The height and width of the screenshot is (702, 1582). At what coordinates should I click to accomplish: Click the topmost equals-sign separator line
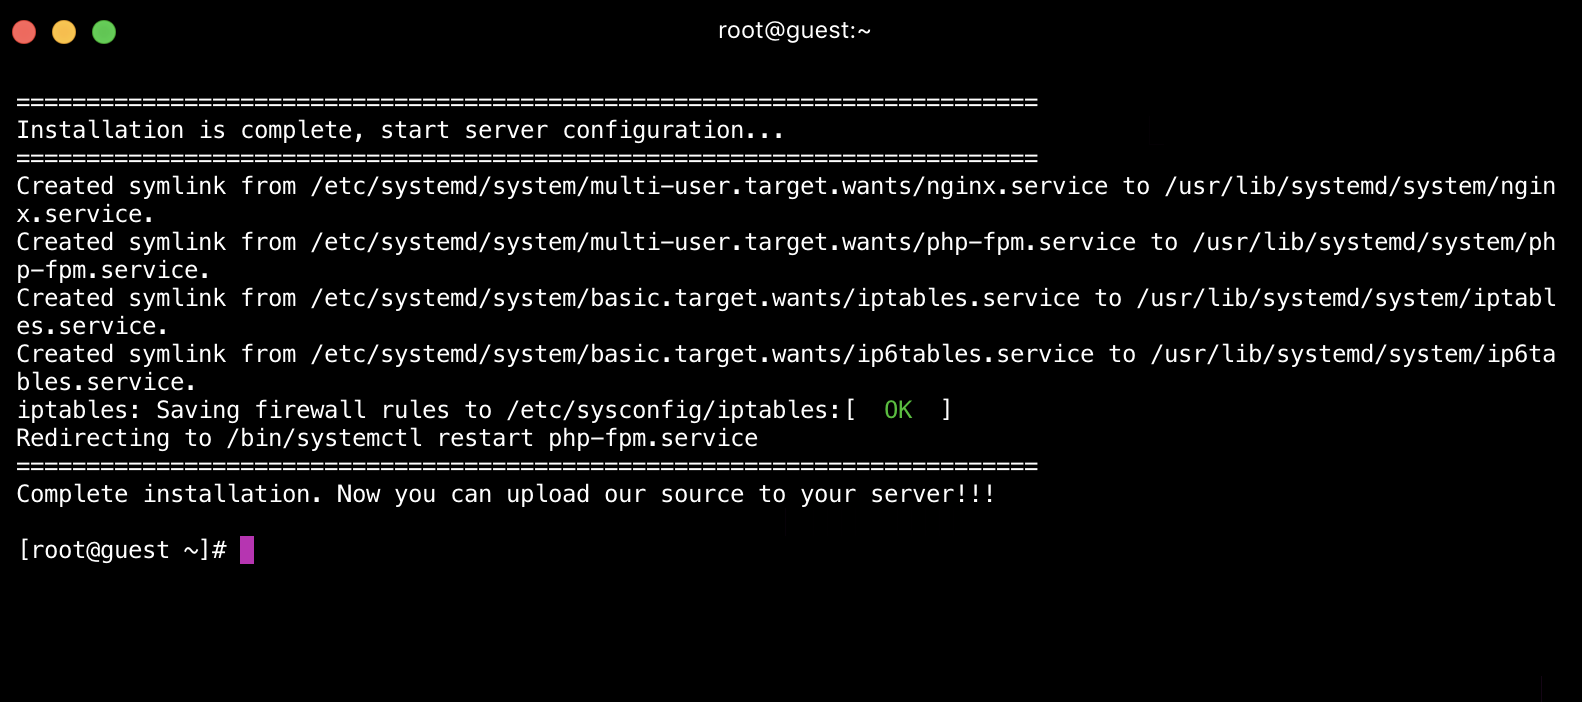(x=527, y=102)
